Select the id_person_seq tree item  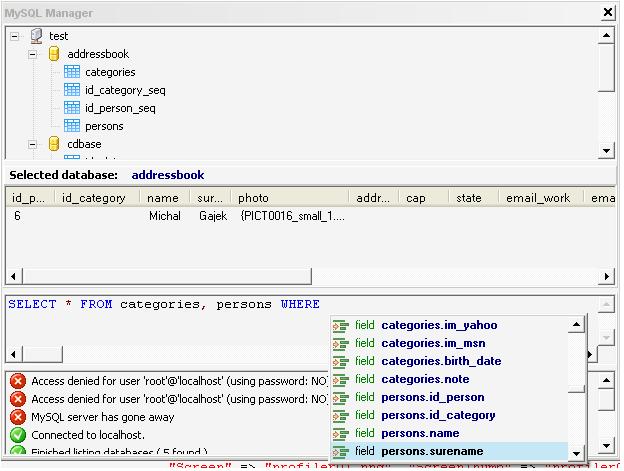coord(120,108)
